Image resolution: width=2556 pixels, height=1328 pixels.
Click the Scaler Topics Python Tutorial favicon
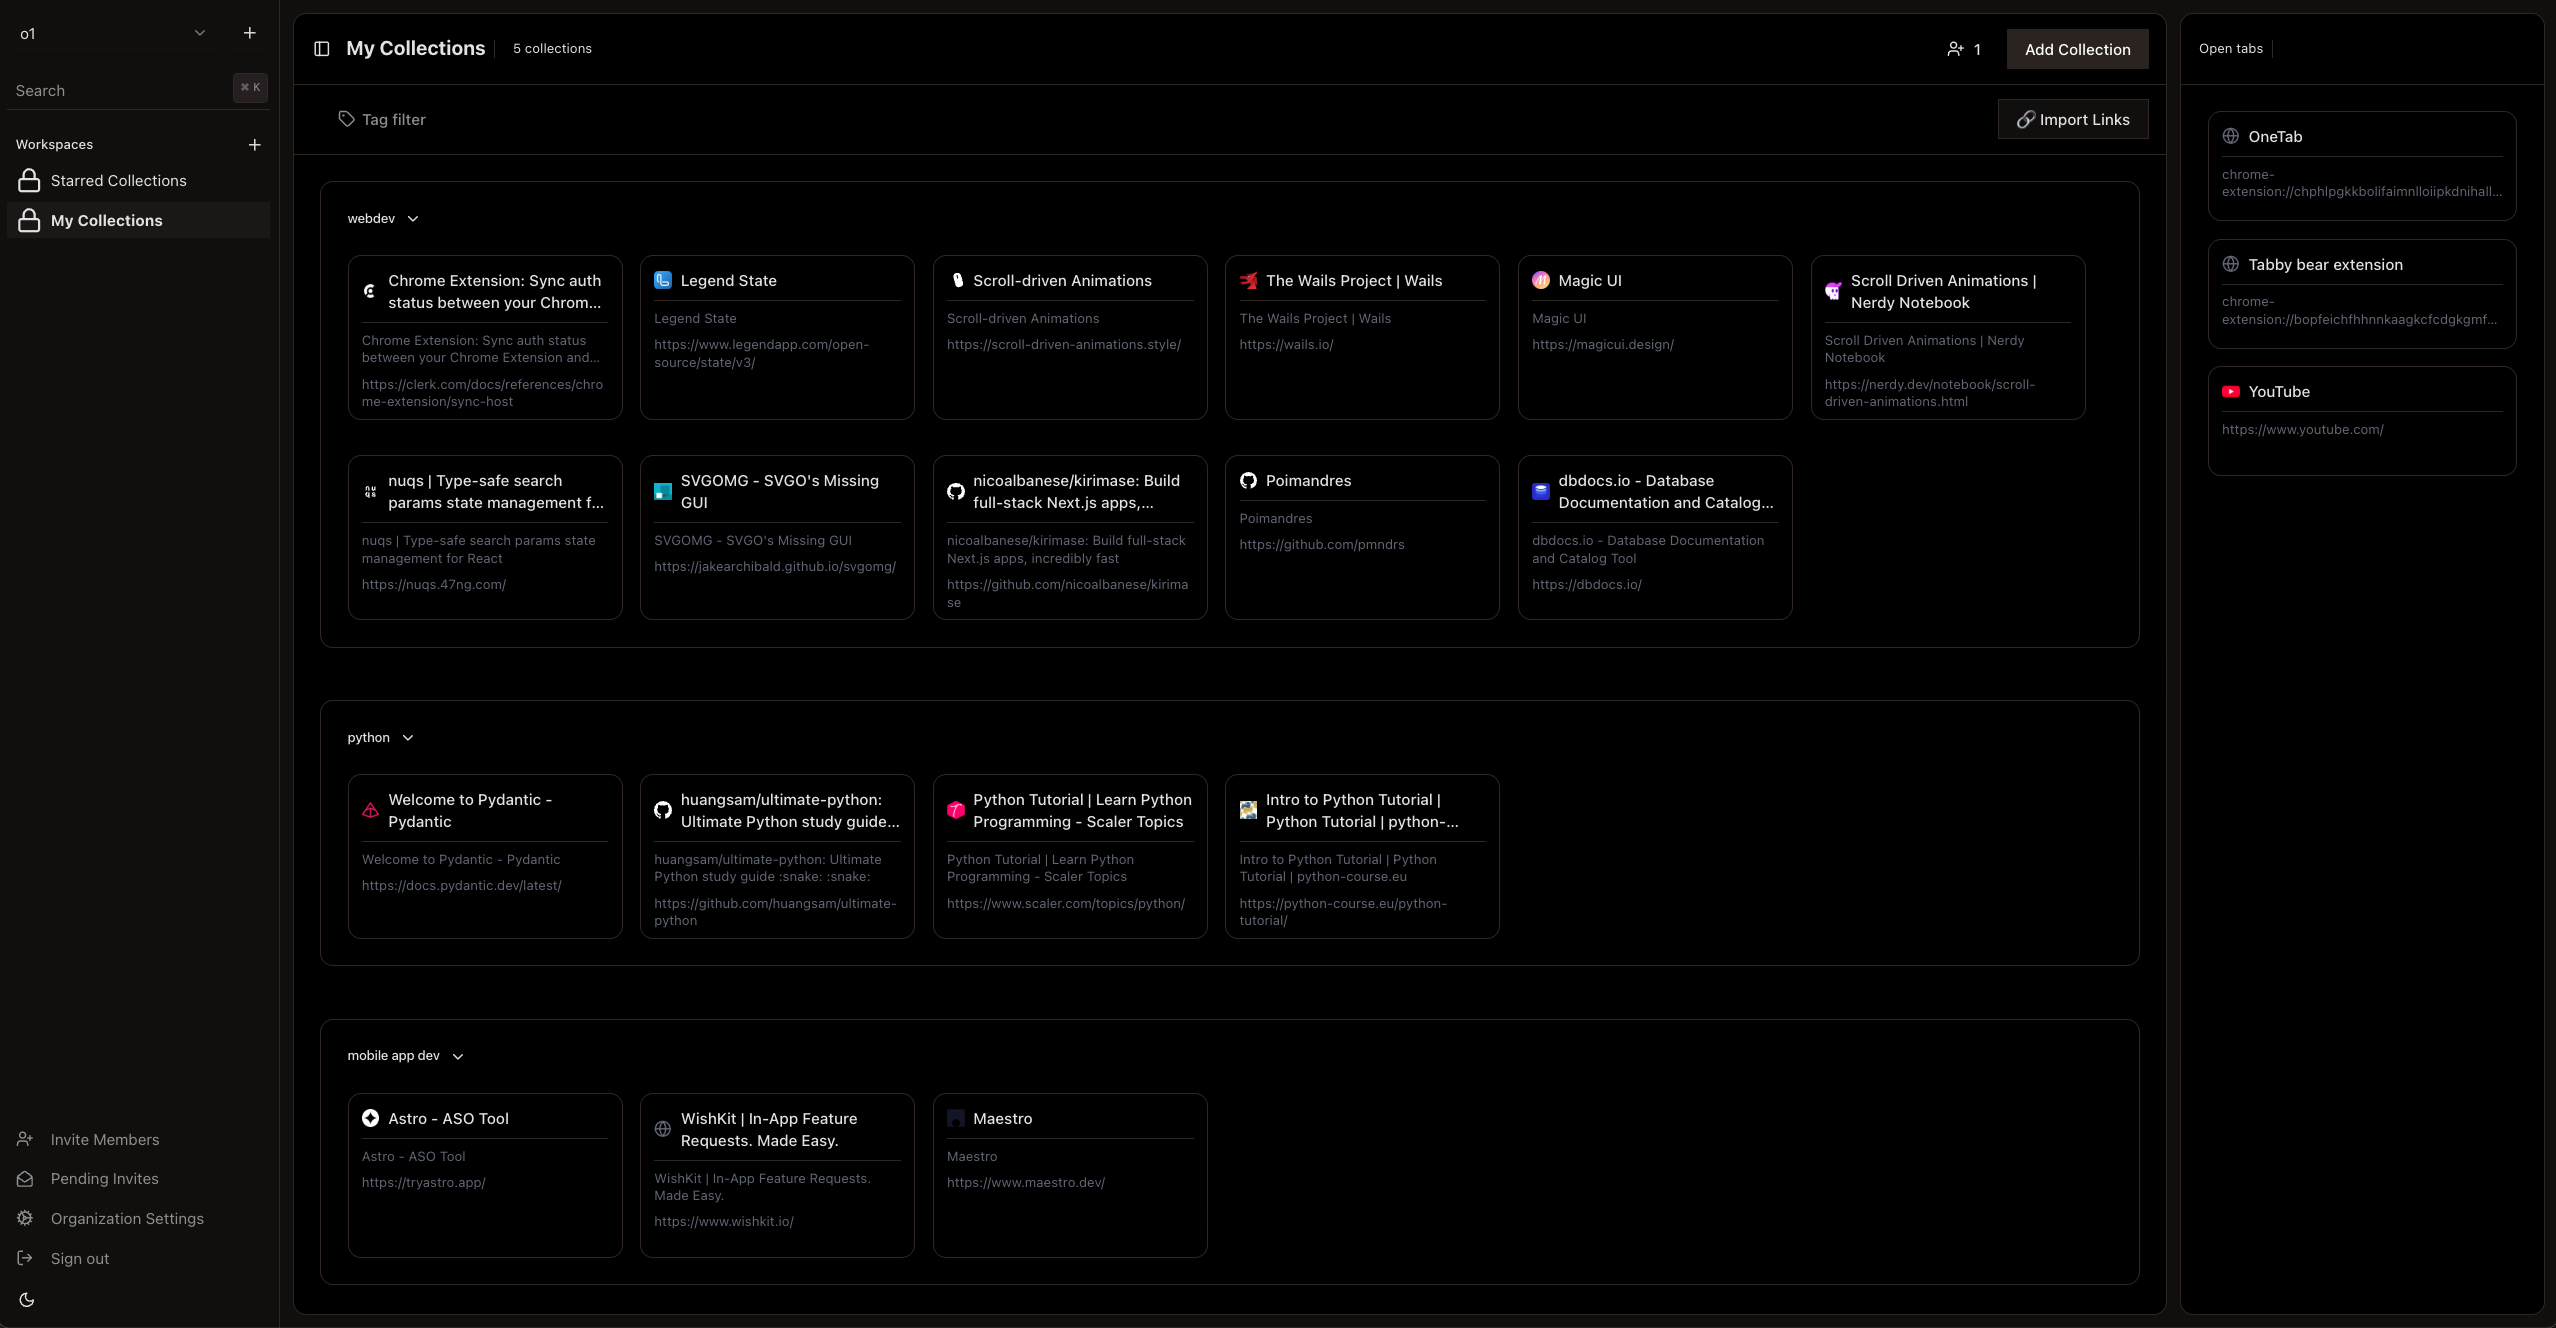tap(956, 811)
